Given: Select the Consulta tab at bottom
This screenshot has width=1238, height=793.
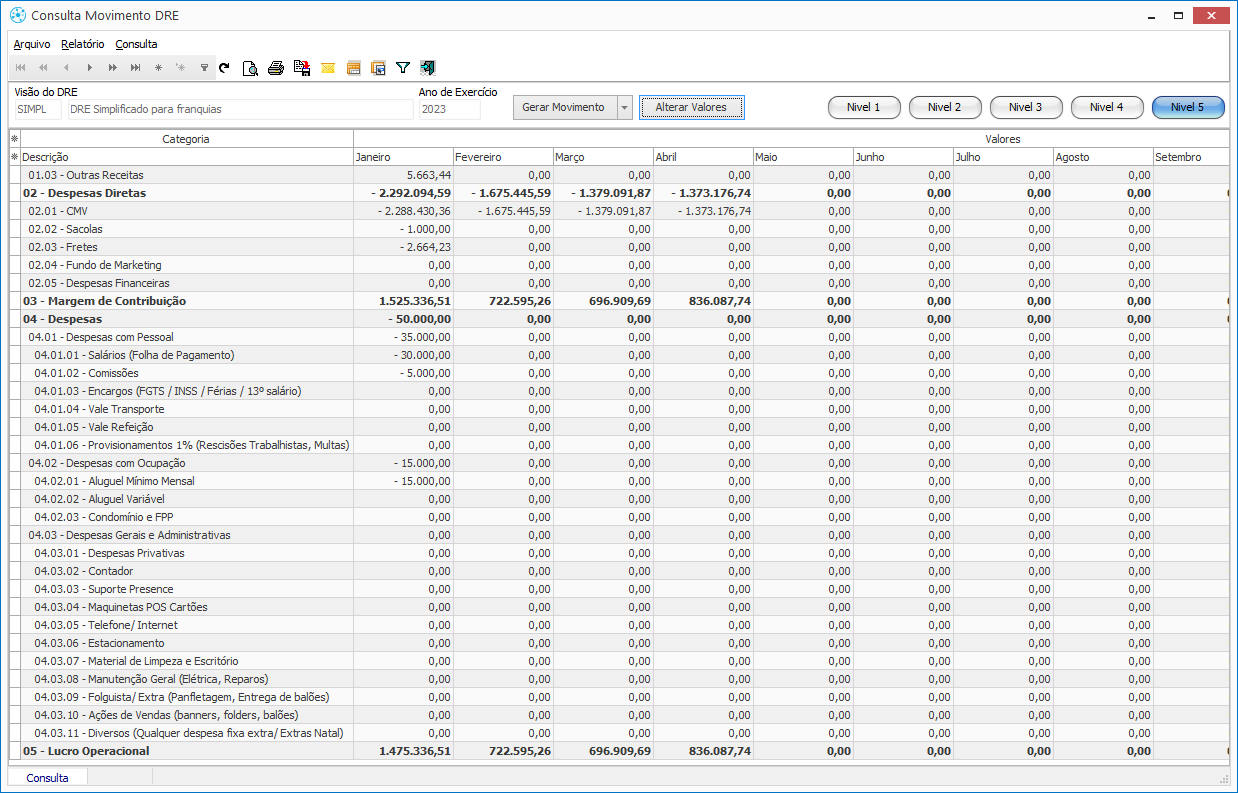Looking at the screenshot, I should click(x=48, y=777).
